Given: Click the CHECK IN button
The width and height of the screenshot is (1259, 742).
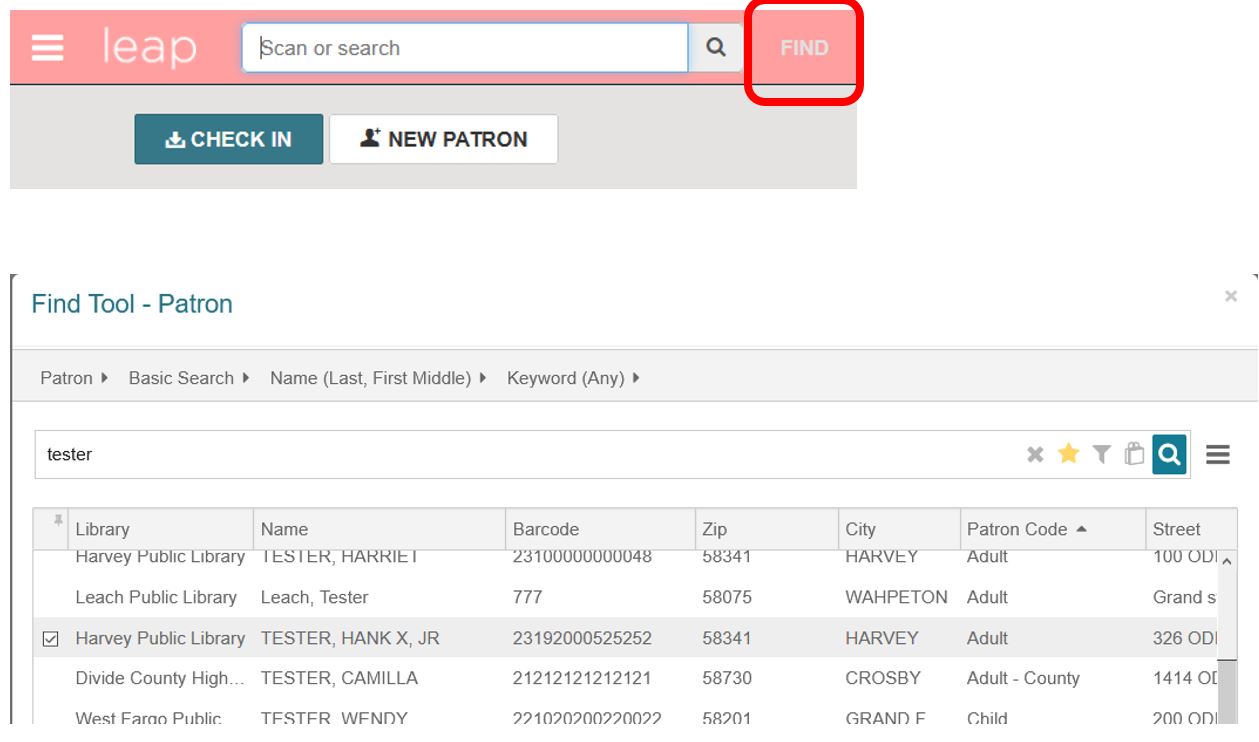Looking at the screenshot, I should point(229,139).
